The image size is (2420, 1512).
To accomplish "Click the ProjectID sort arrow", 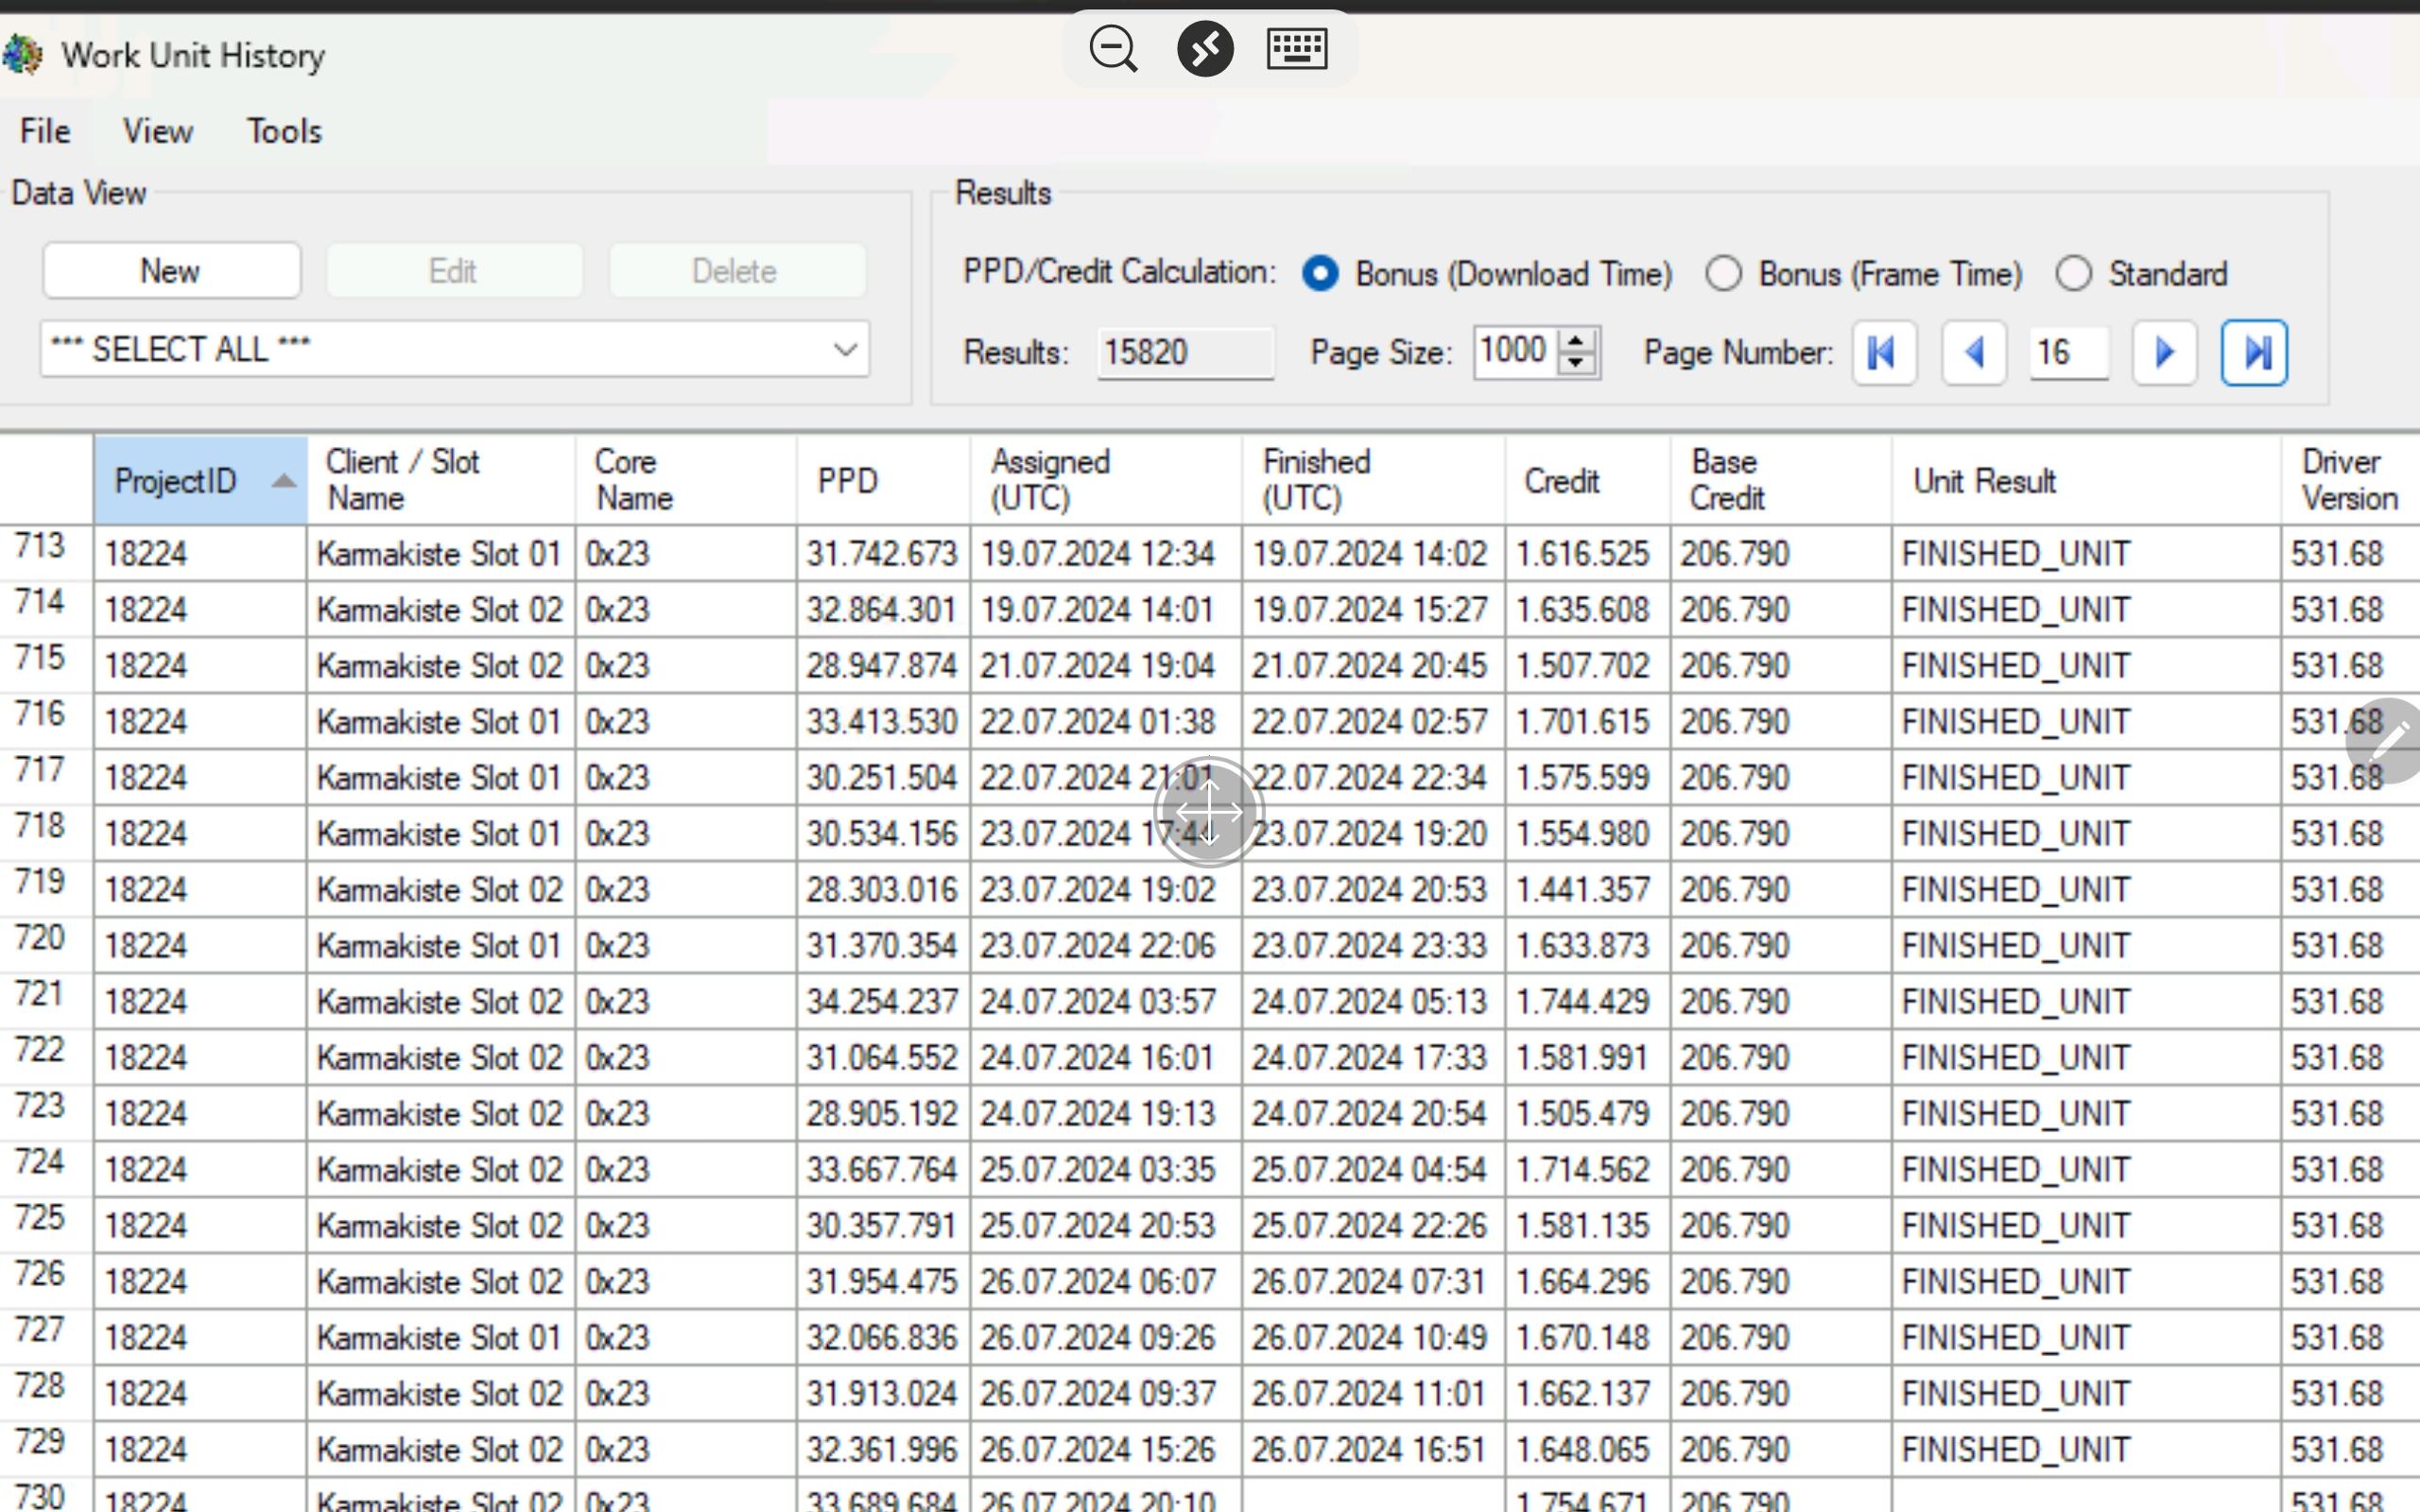I will pos(284,481).
